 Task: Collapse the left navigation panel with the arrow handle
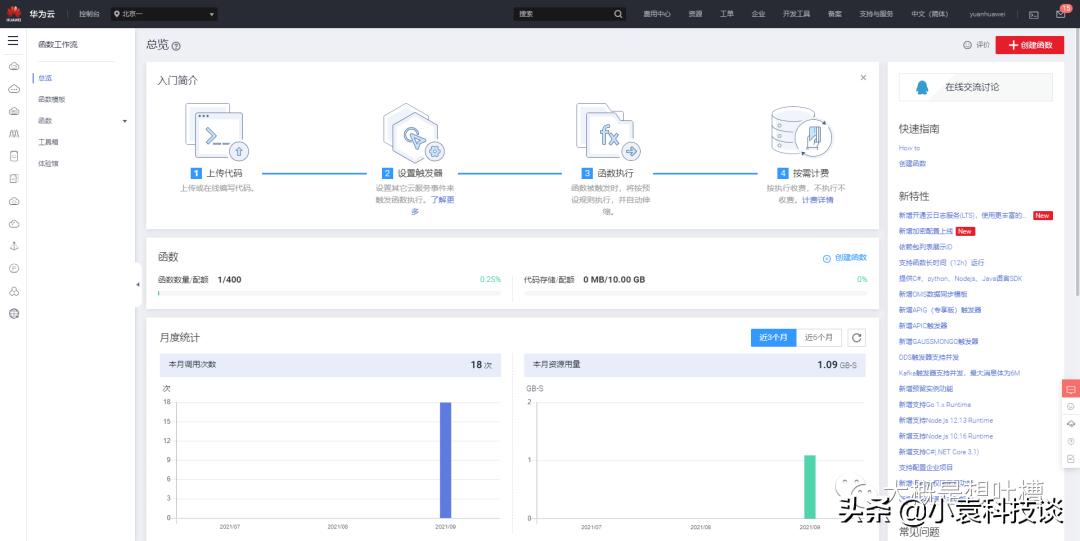tap(138, 285)
